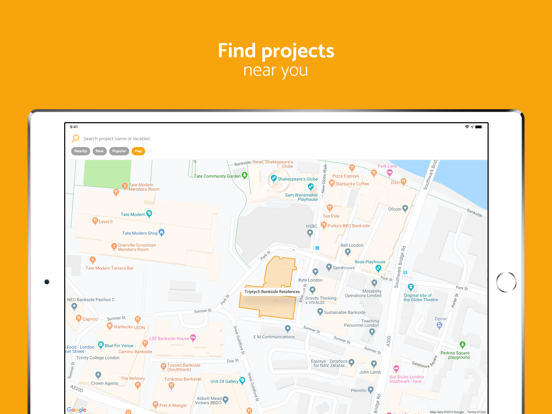This screenshot has width=552, height=414.
Task: Tap the John Lamb location pin
Action: click(374, 364)
